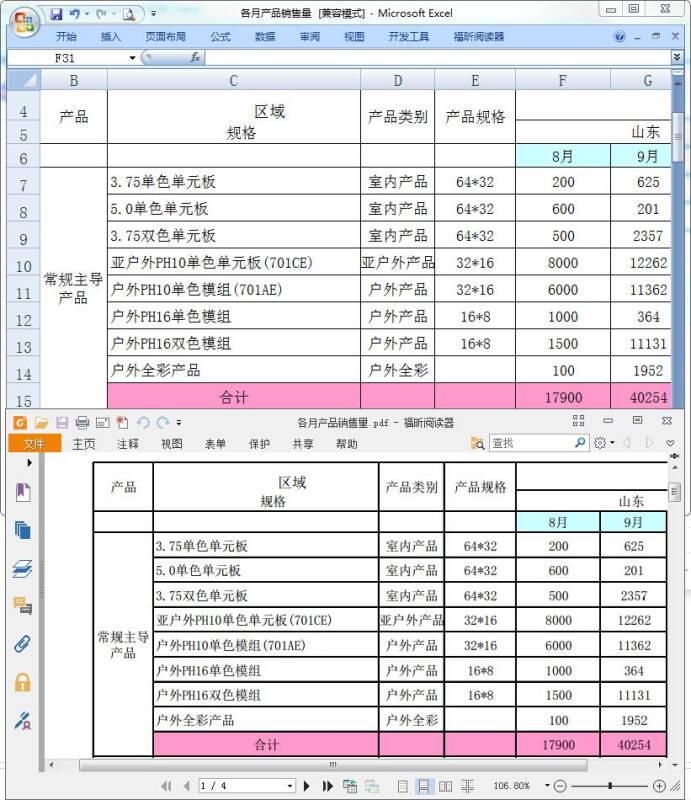The height and width of the screenshot is (800, 691).
Task: Open Excel quick access customize dropdown
Action: [154, 14]
